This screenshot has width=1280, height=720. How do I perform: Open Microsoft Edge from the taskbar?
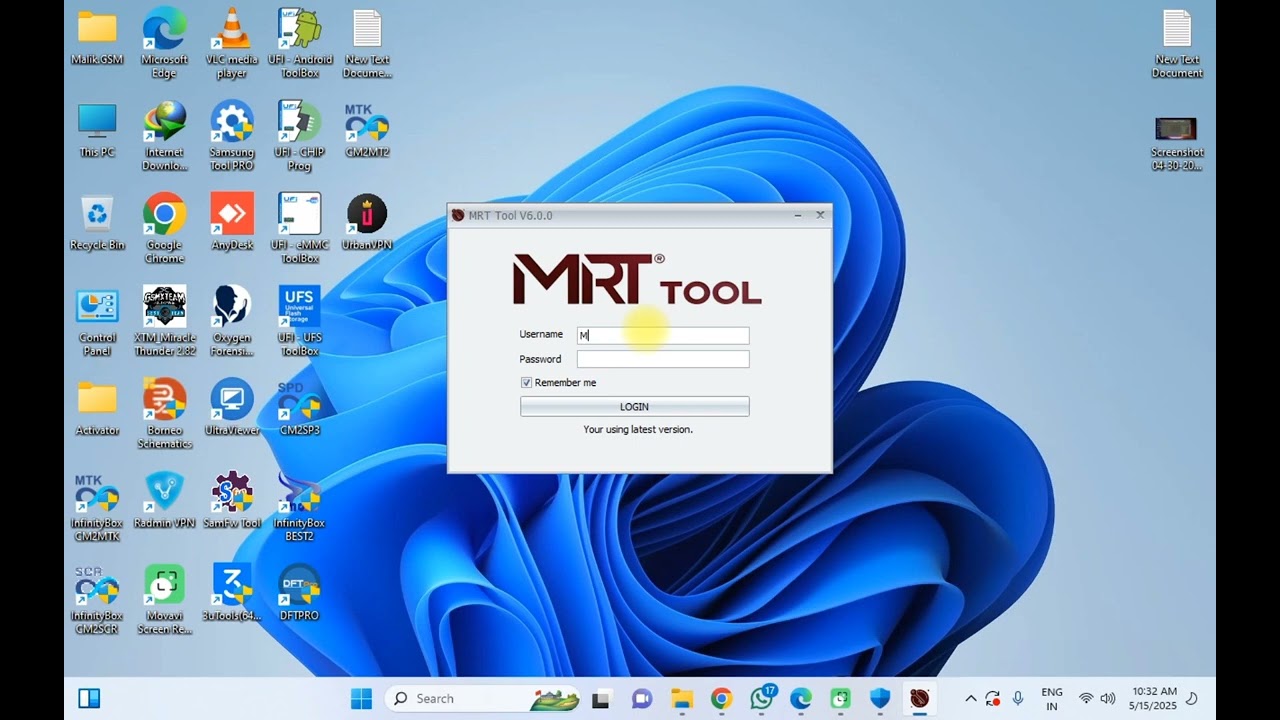click(x=801, y=698)
